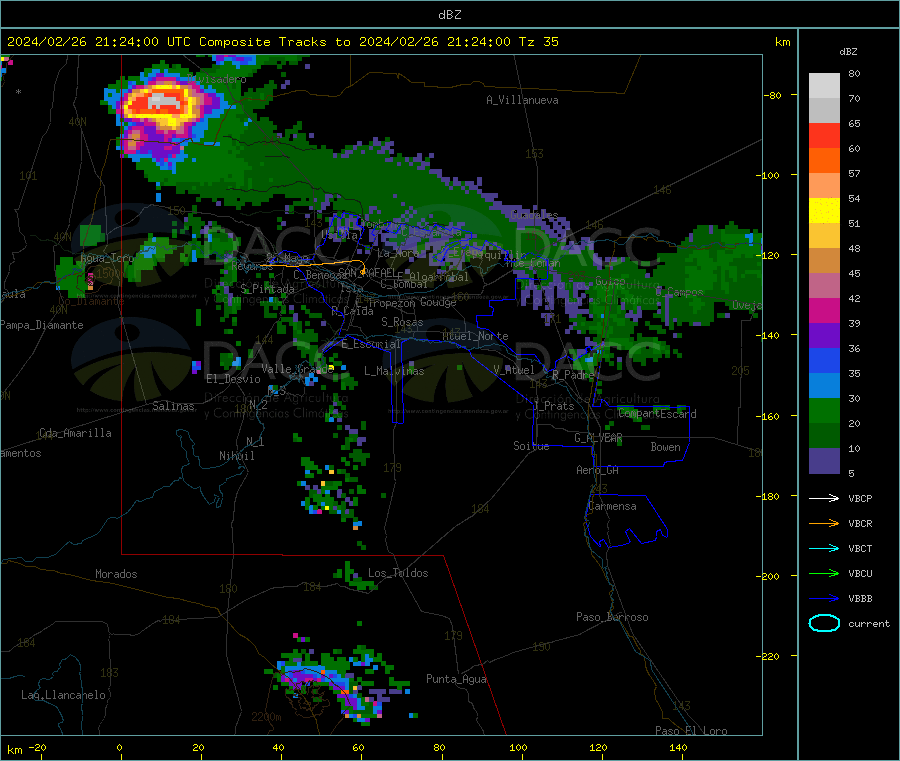Click the white VBCP arrow legend icon

pos(824,498)
